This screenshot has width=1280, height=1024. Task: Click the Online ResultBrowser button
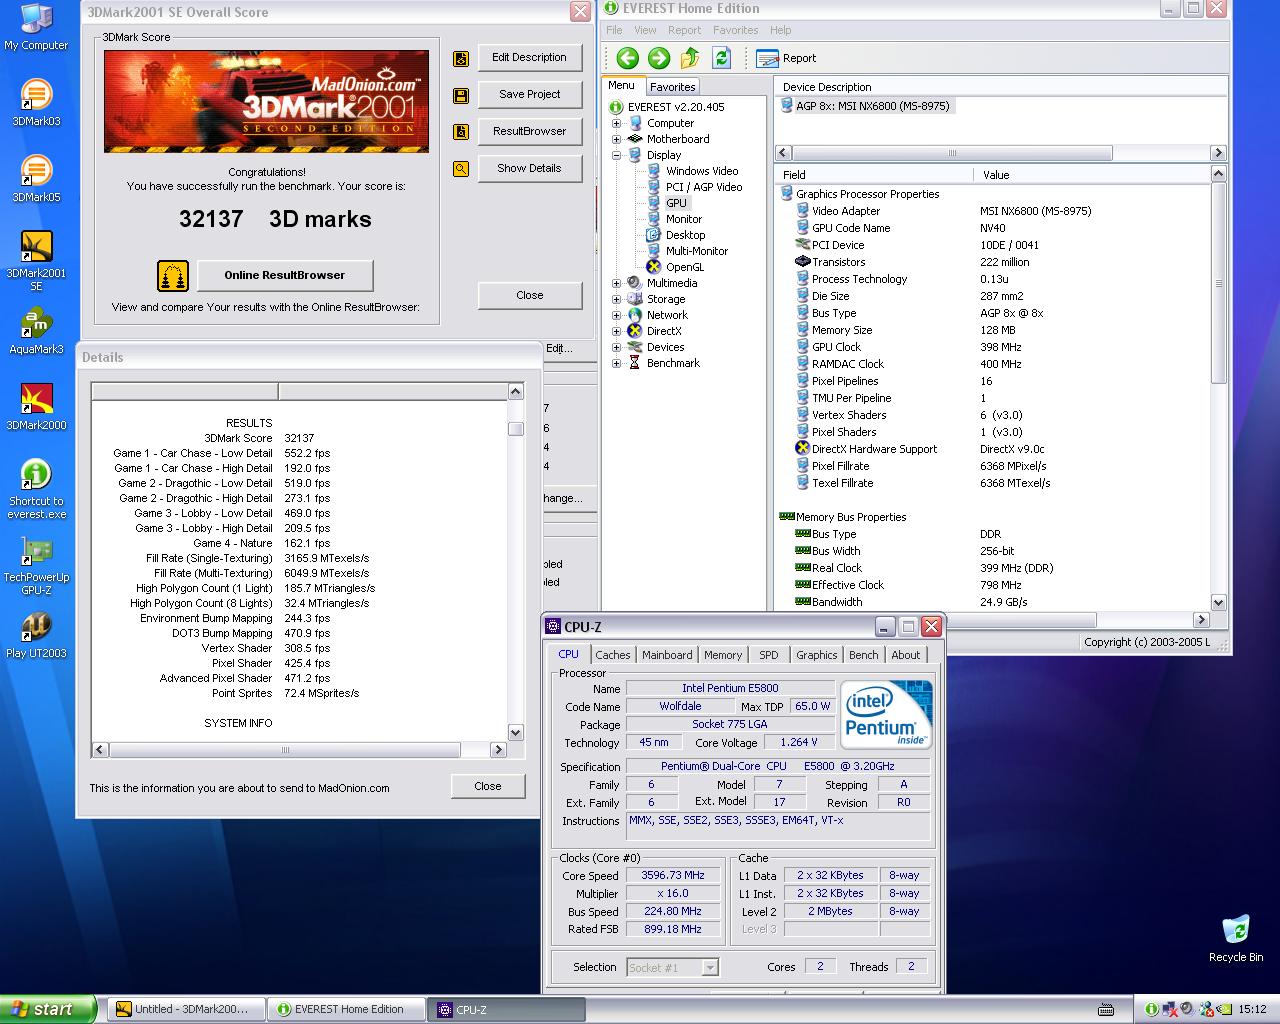click(285, 276)
